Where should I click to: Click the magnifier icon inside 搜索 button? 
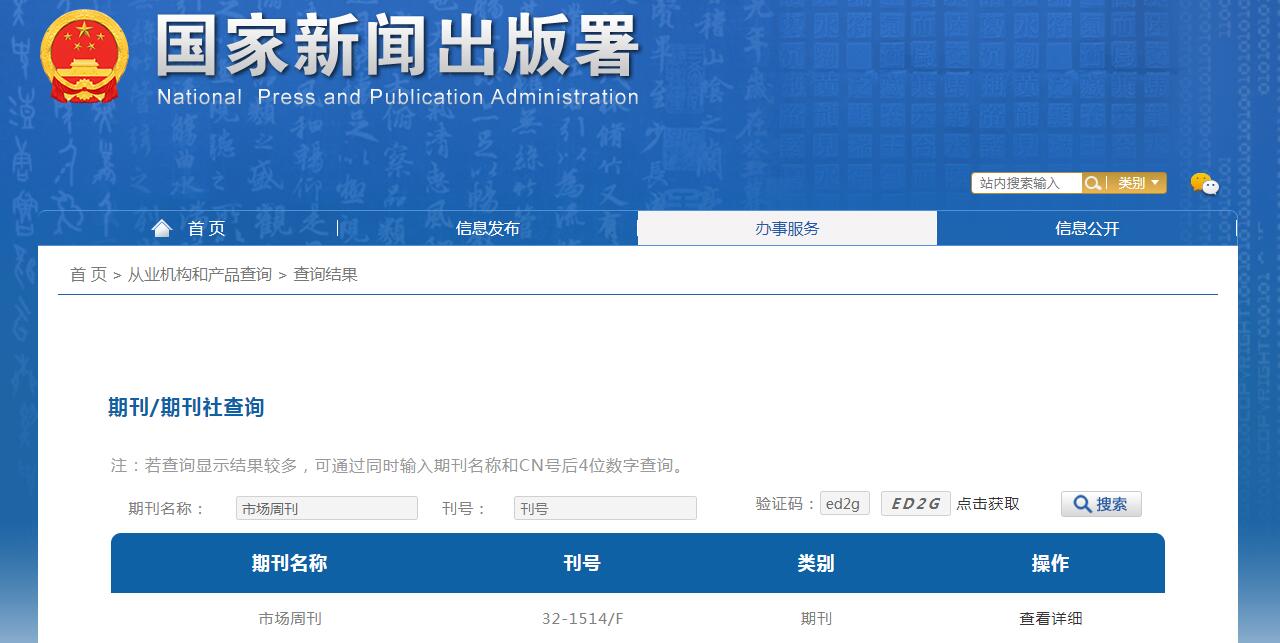coord(1082,504)
